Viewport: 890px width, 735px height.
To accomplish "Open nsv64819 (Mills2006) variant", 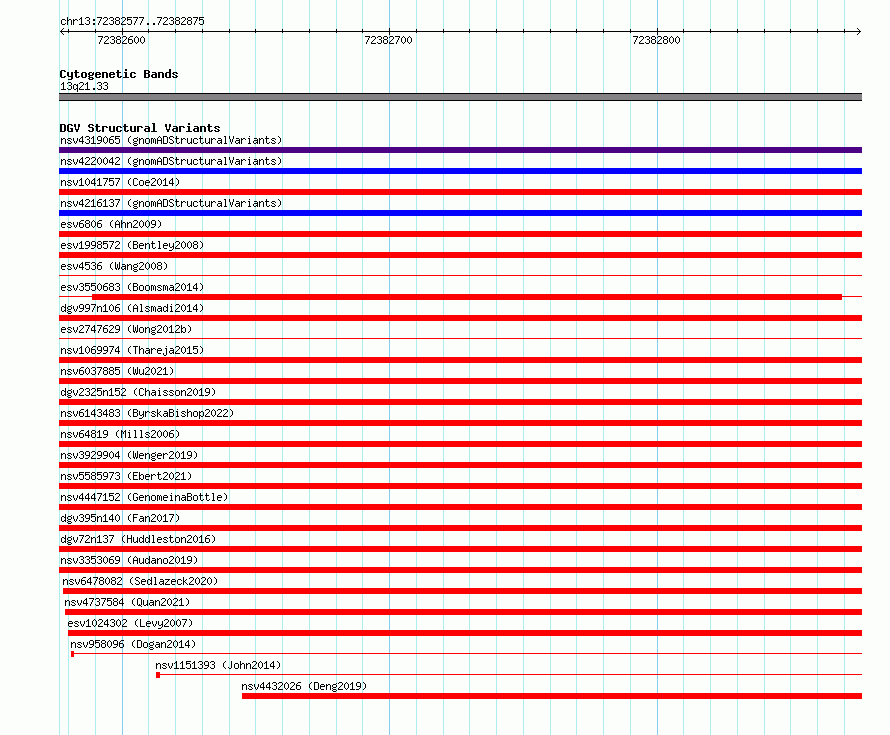I will [120, 434].
